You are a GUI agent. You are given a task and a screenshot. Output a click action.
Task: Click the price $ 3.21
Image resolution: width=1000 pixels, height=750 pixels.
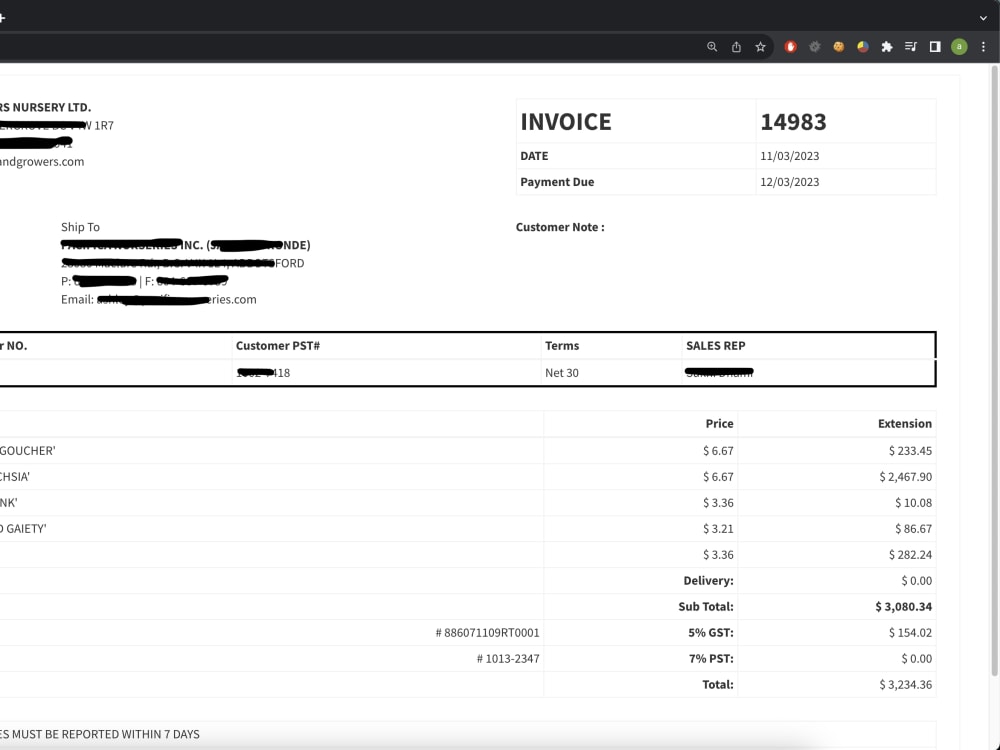pos(718,529)
